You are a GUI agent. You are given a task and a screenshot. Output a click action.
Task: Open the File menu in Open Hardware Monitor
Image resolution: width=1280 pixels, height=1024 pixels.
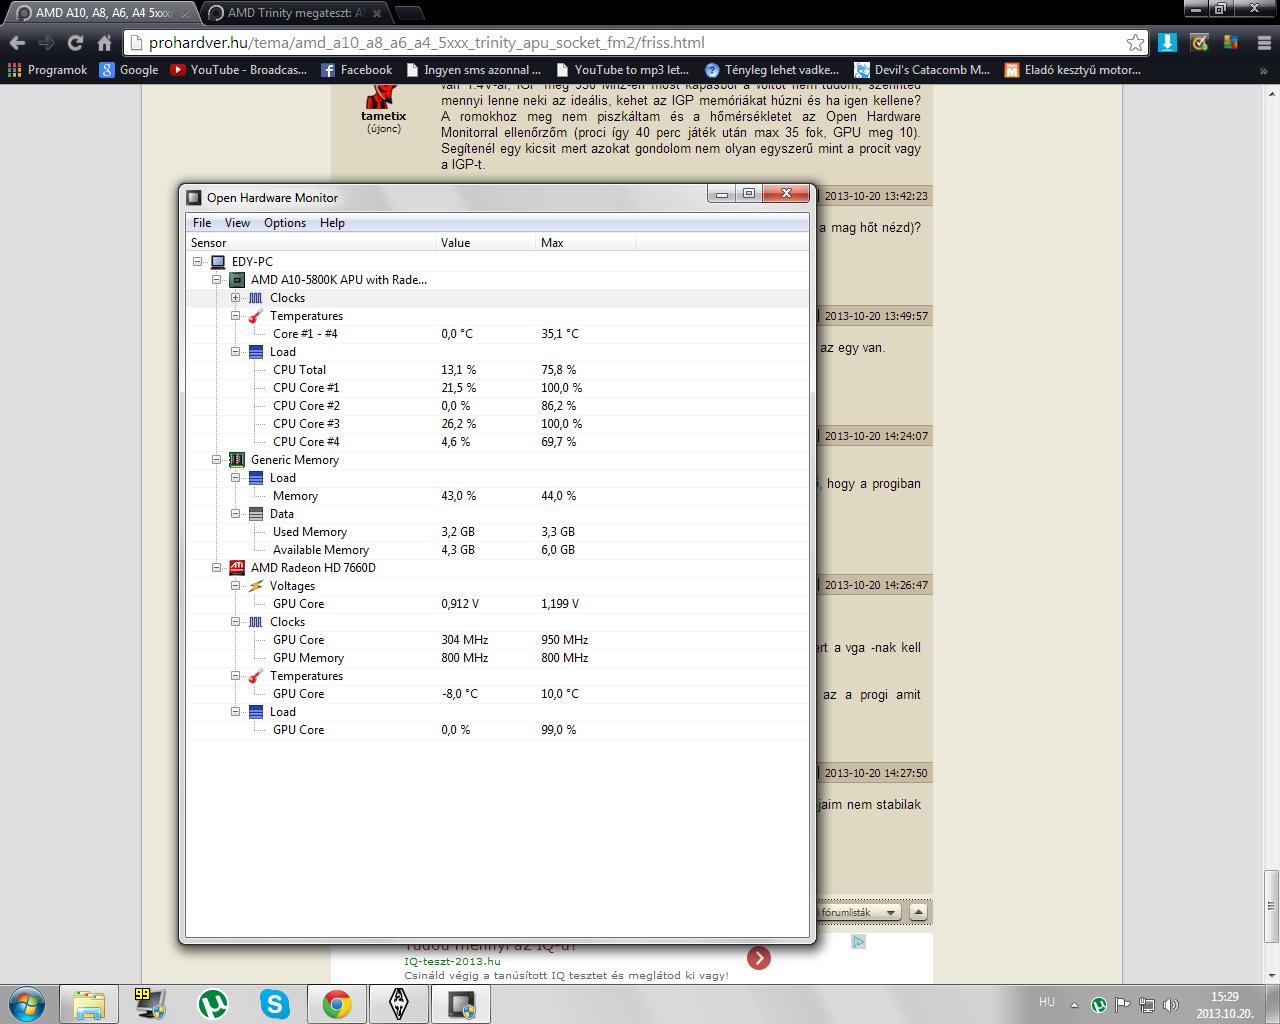tap(202, 223)
